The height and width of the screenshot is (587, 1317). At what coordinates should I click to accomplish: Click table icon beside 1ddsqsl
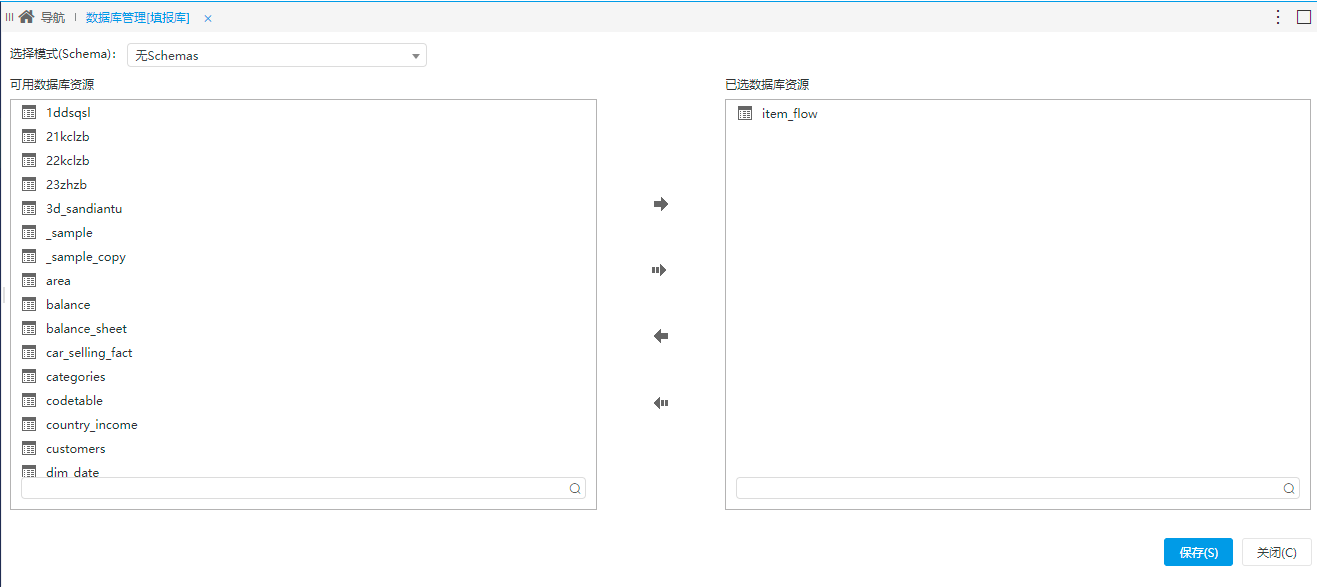[29, 113]
